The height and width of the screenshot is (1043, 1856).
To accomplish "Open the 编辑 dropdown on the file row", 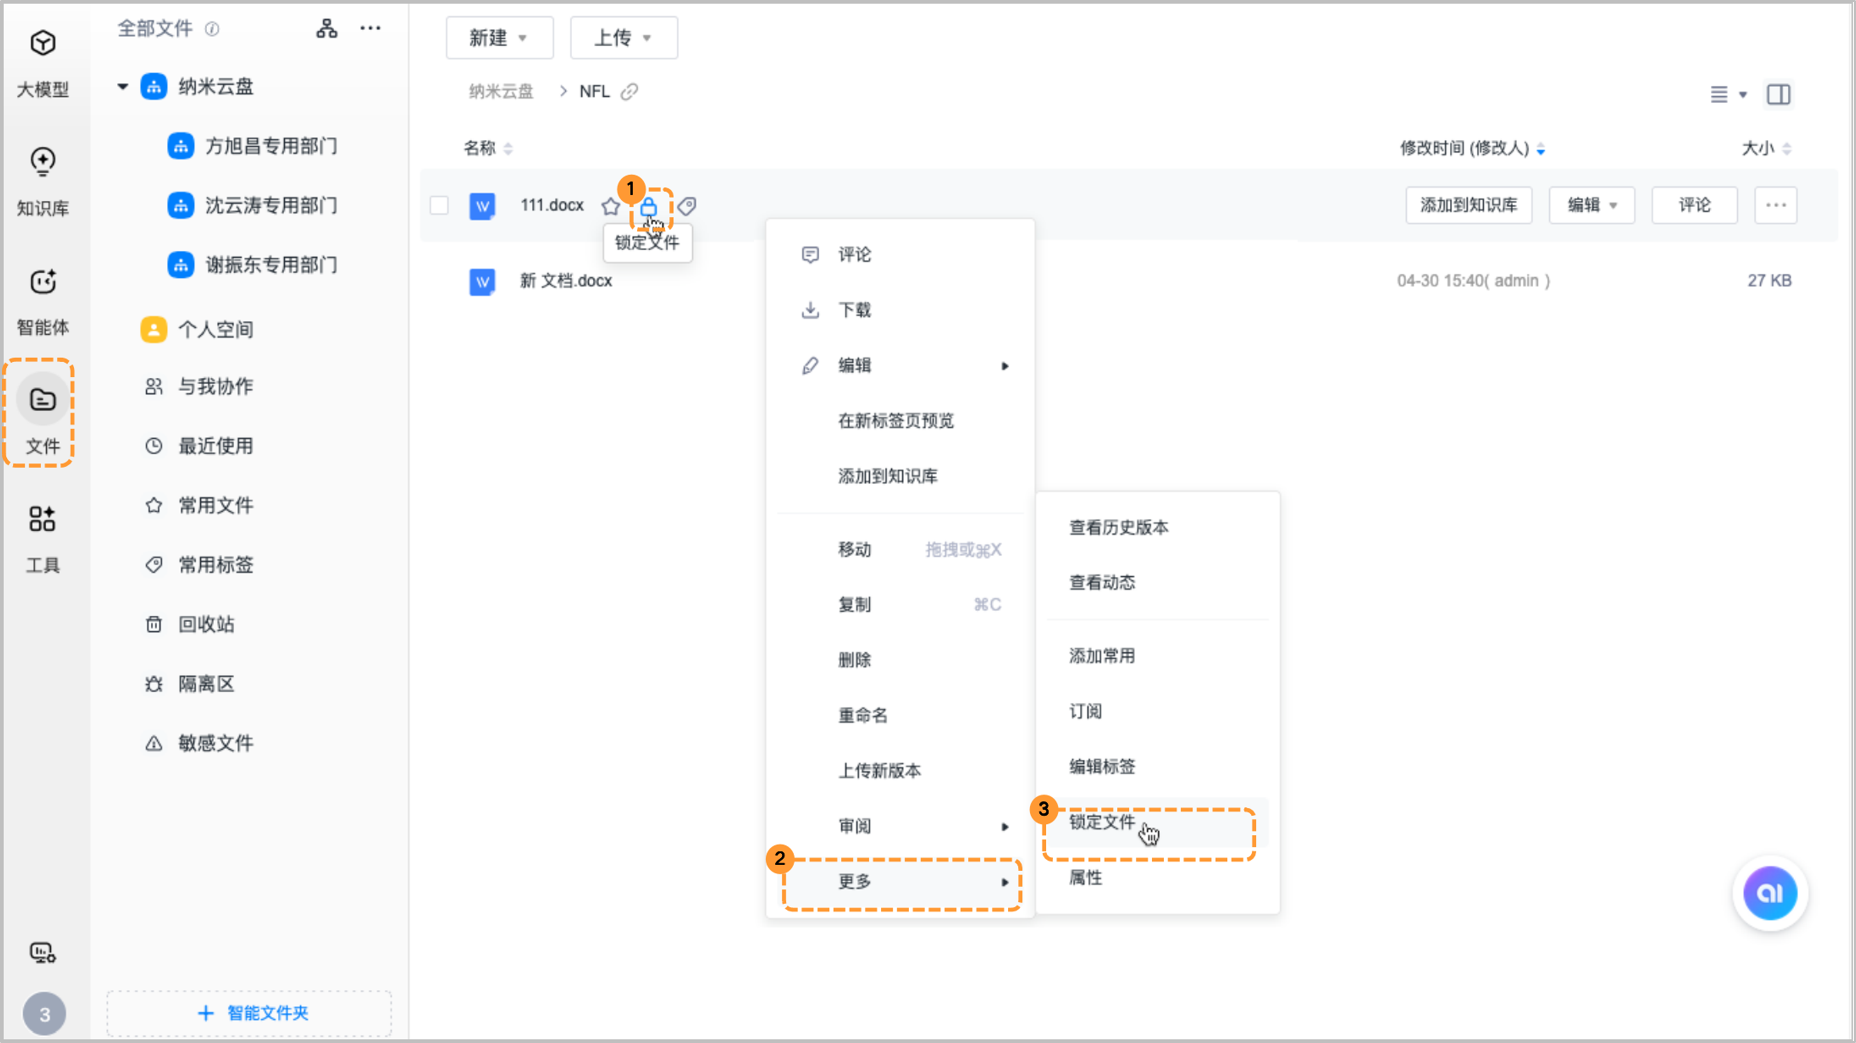I will tap(1591, 205).
